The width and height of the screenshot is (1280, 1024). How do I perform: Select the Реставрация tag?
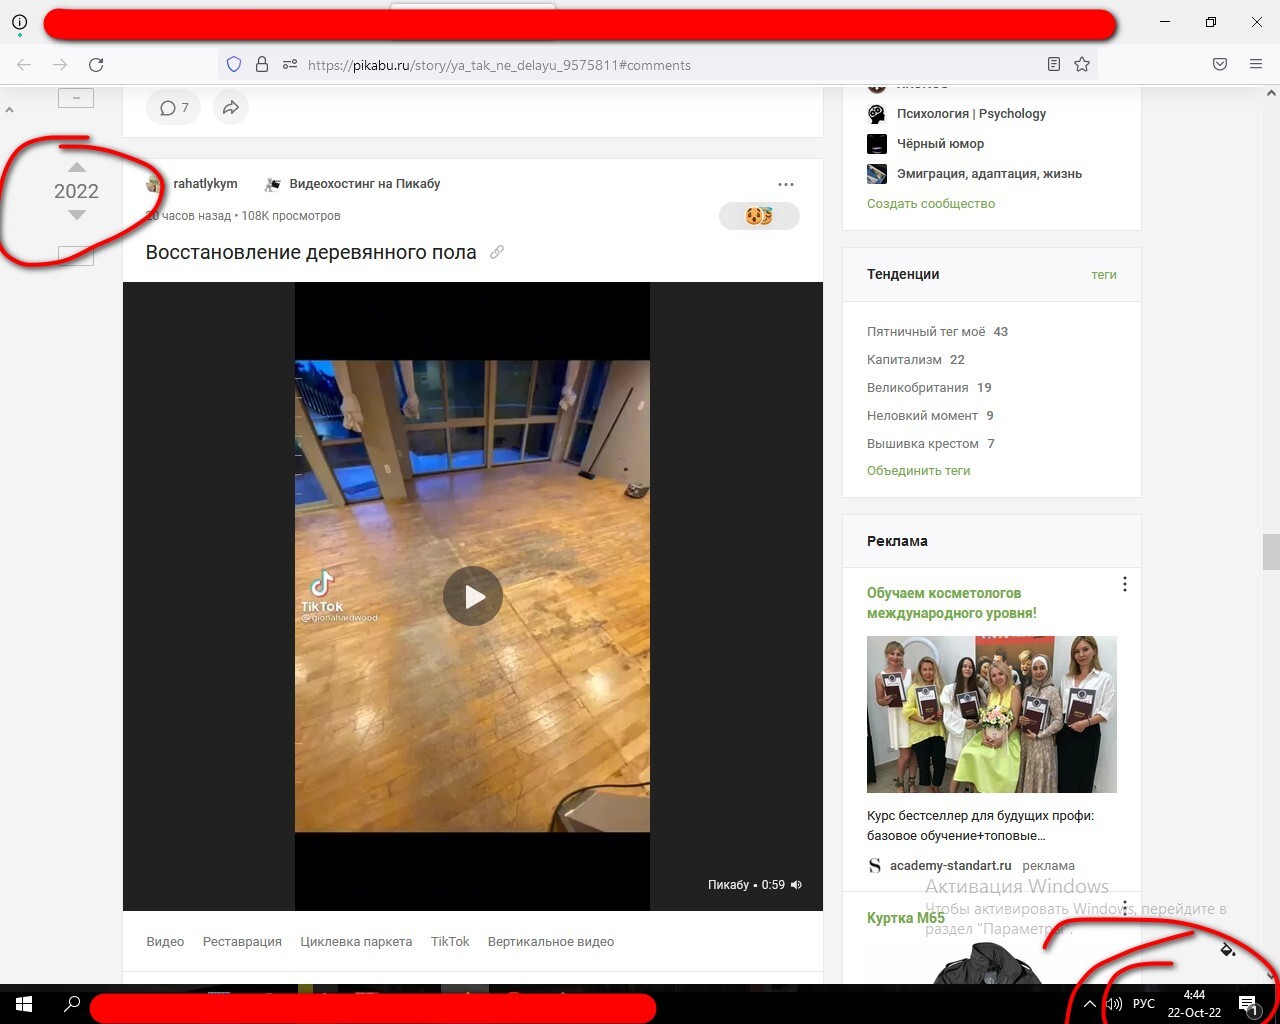[242, 942]
